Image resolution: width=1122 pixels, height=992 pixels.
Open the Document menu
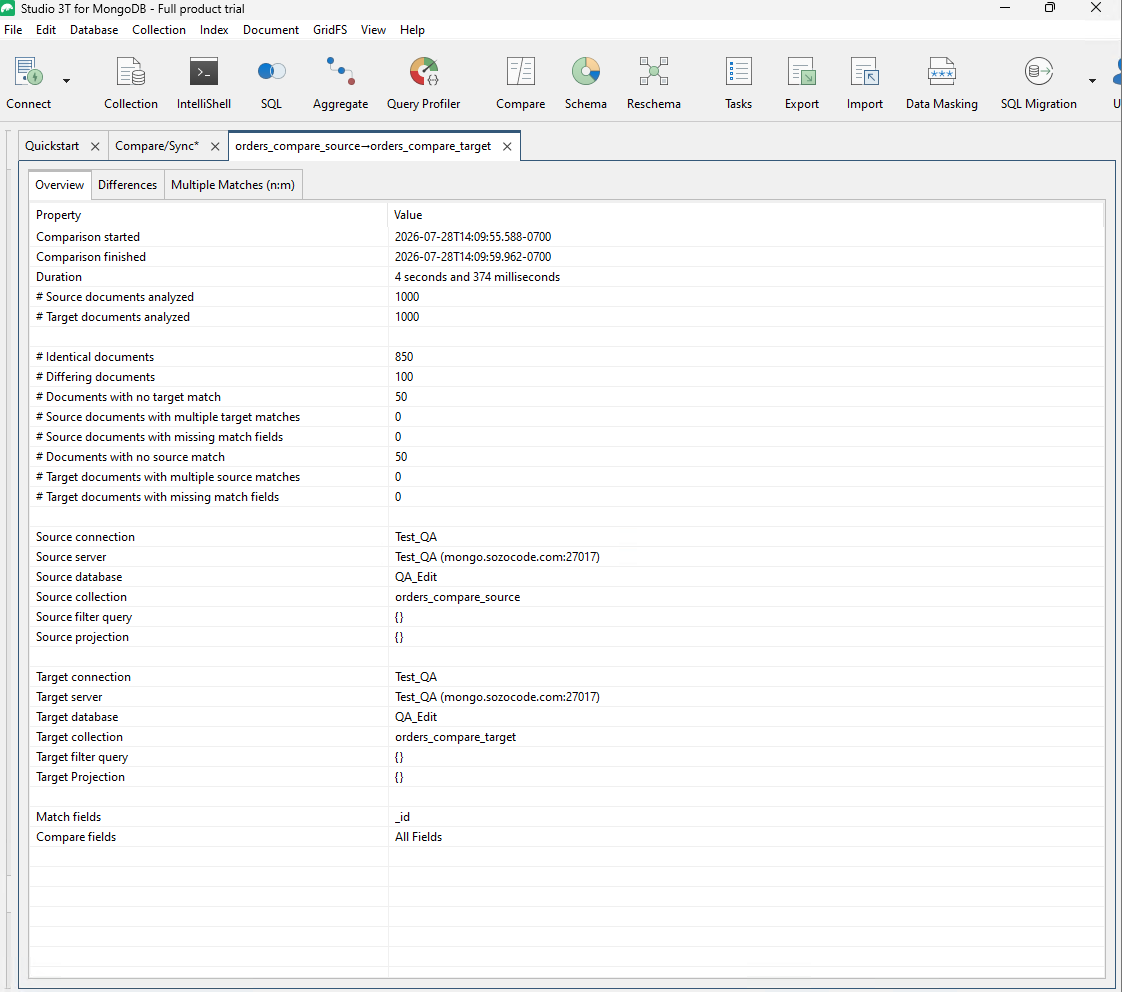pyautogui.click(x=270, y=30)
